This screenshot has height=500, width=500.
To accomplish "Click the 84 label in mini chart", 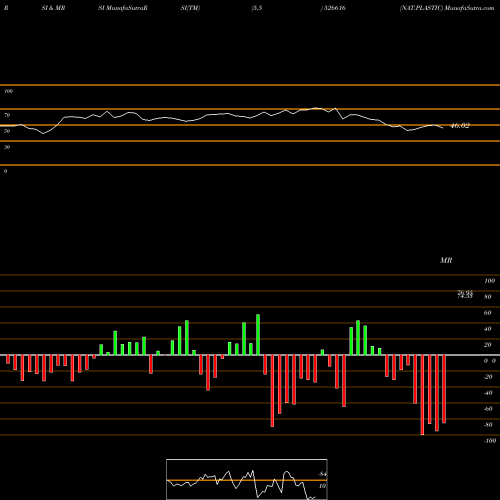I will pos(322,474).
